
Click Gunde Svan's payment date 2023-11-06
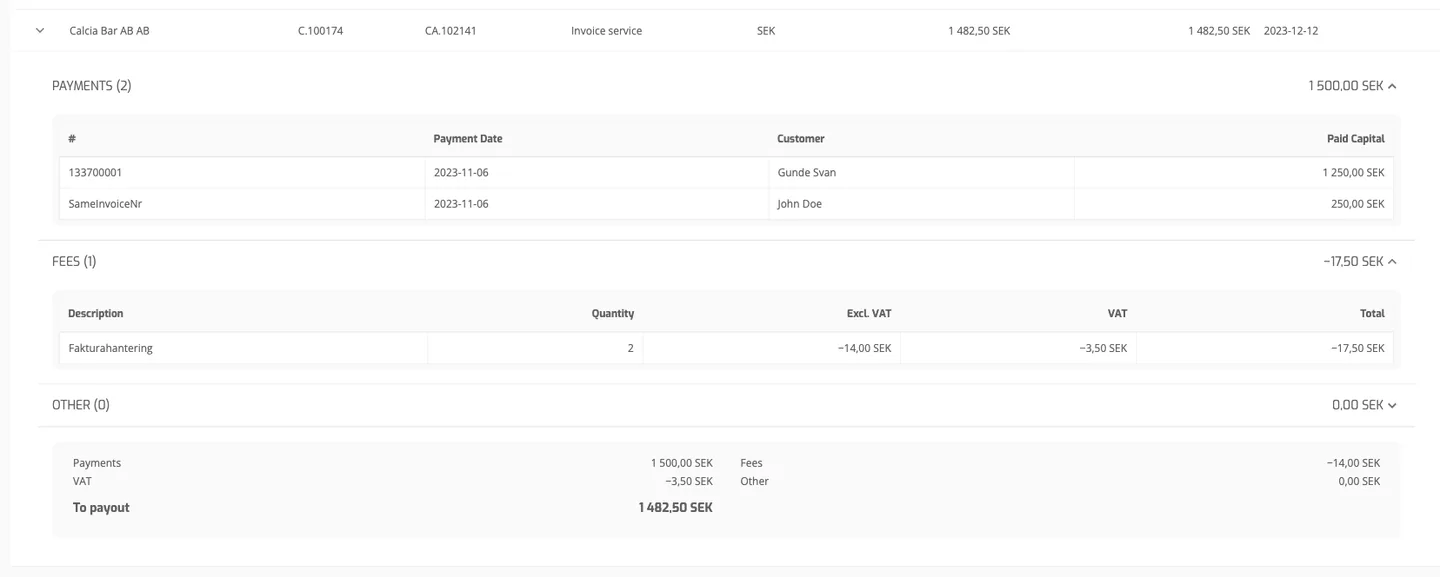(461, 173)
